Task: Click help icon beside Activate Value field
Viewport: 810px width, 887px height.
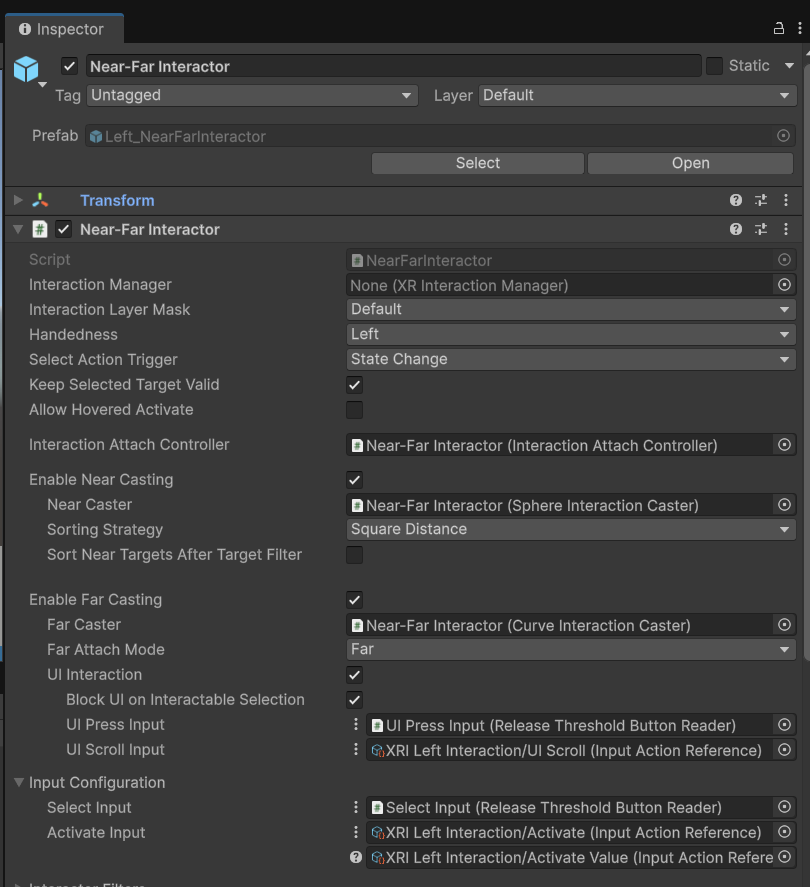Action: pos(355,857)
